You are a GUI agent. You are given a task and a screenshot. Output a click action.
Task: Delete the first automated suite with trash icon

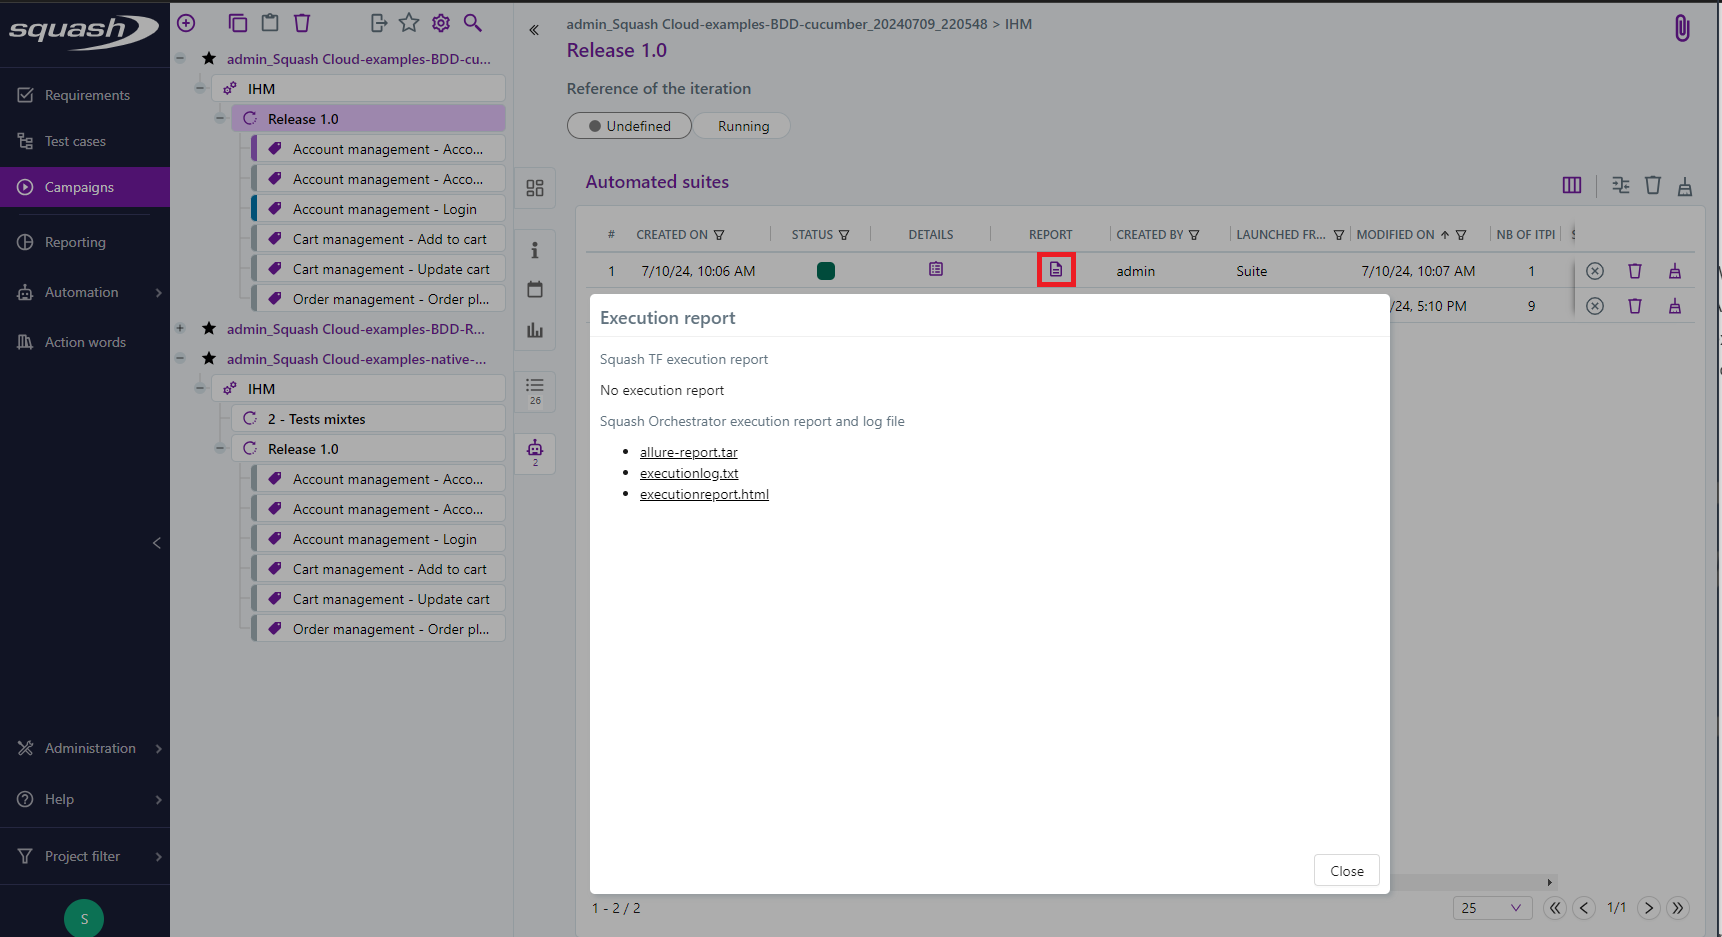(1635, 270)
